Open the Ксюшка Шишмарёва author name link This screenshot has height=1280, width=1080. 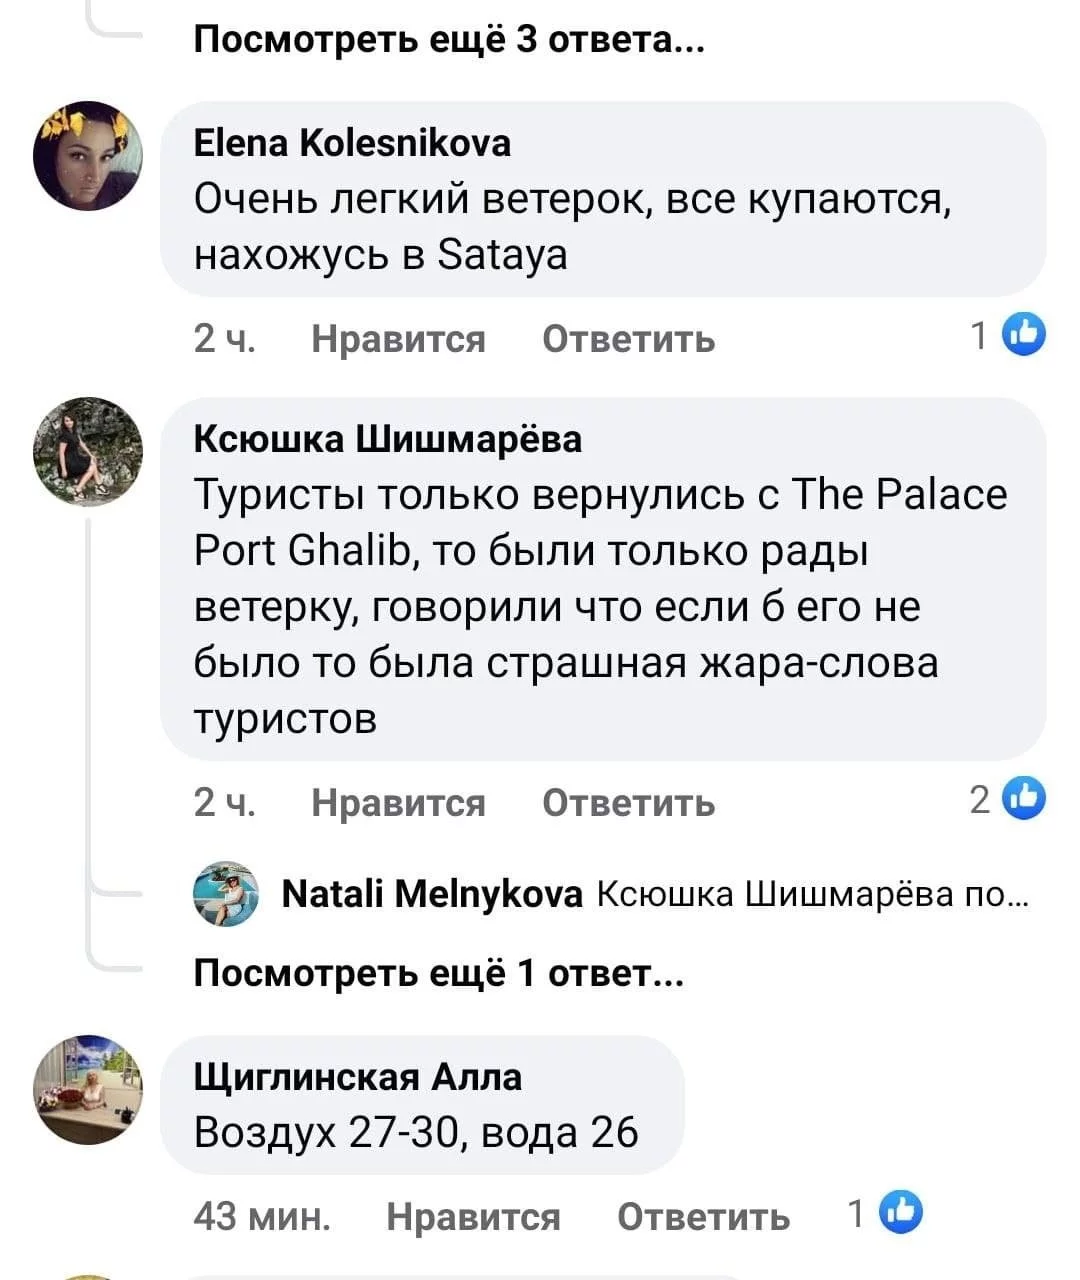[x=387, y=439]
